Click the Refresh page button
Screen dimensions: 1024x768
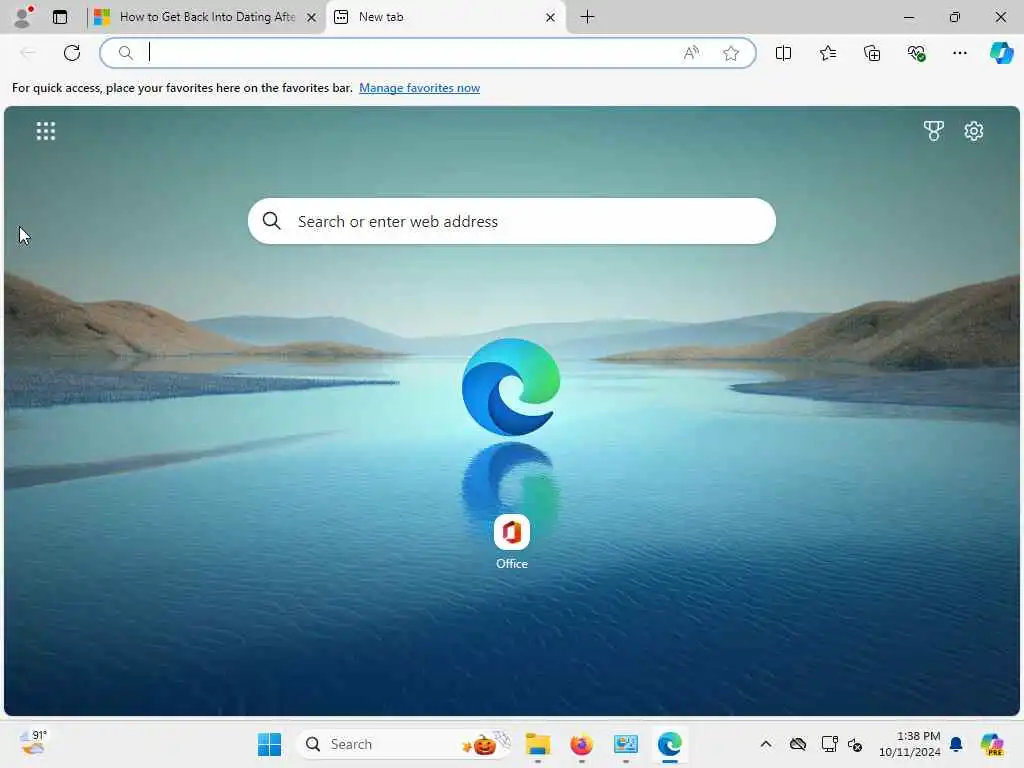(72, 53)
